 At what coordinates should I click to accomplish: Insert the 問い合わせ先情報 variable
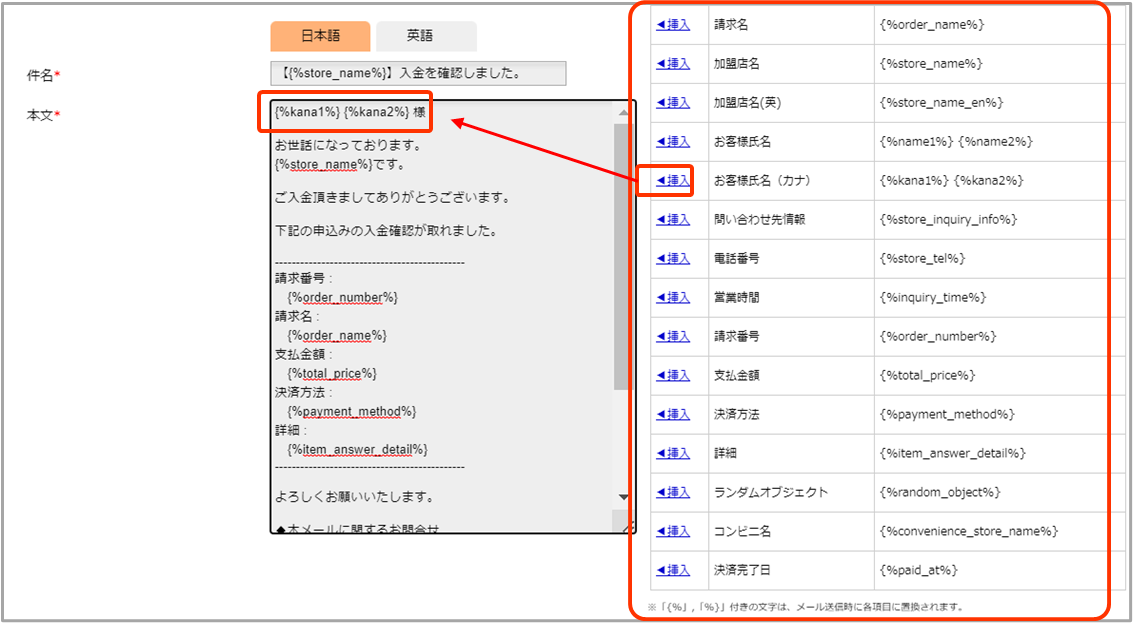point(673,220)
